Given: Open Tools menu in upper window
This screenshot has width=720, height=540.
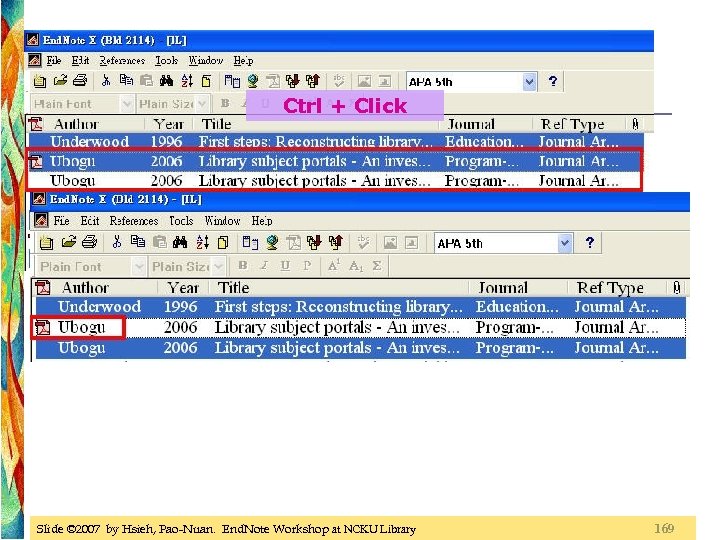Looking at the screenshot, I should click(x=166, y=60).
